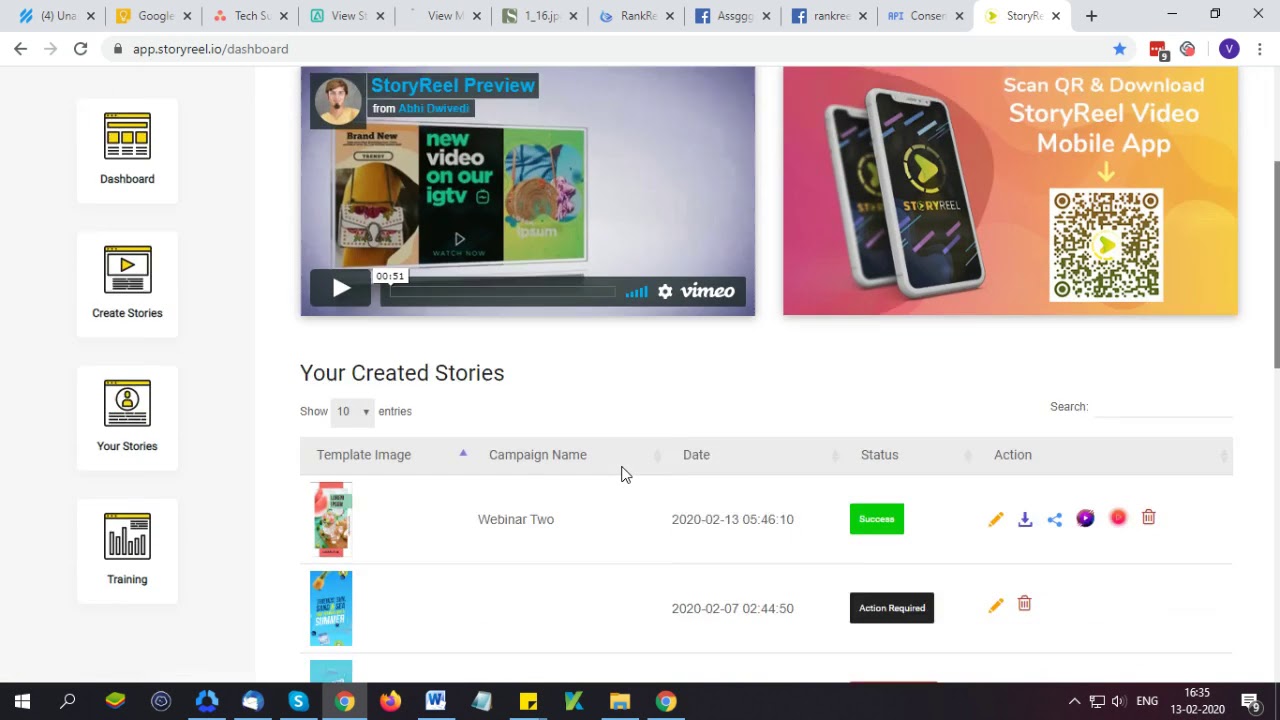Click the 2020-02-07 story template thumbnail

tap(331, 608)
